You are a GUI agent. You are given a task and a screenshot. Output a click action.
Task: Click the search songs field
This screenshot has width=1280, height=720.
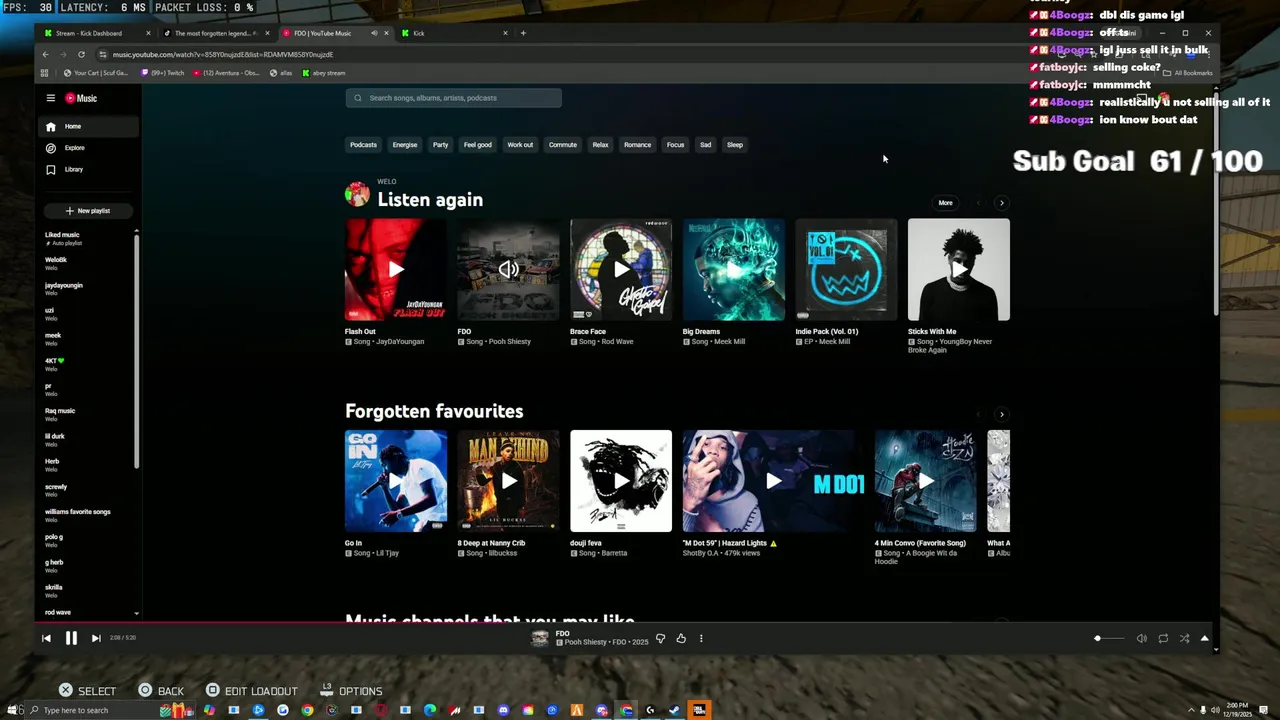454,98
